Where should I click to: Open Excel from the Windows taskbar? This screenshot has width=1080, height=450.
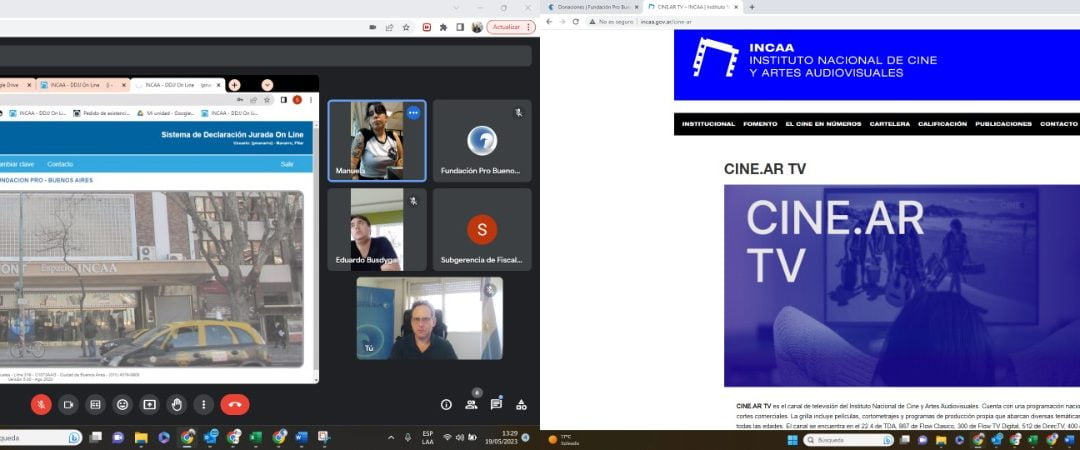pyautogui.click(x=256, y=437)
